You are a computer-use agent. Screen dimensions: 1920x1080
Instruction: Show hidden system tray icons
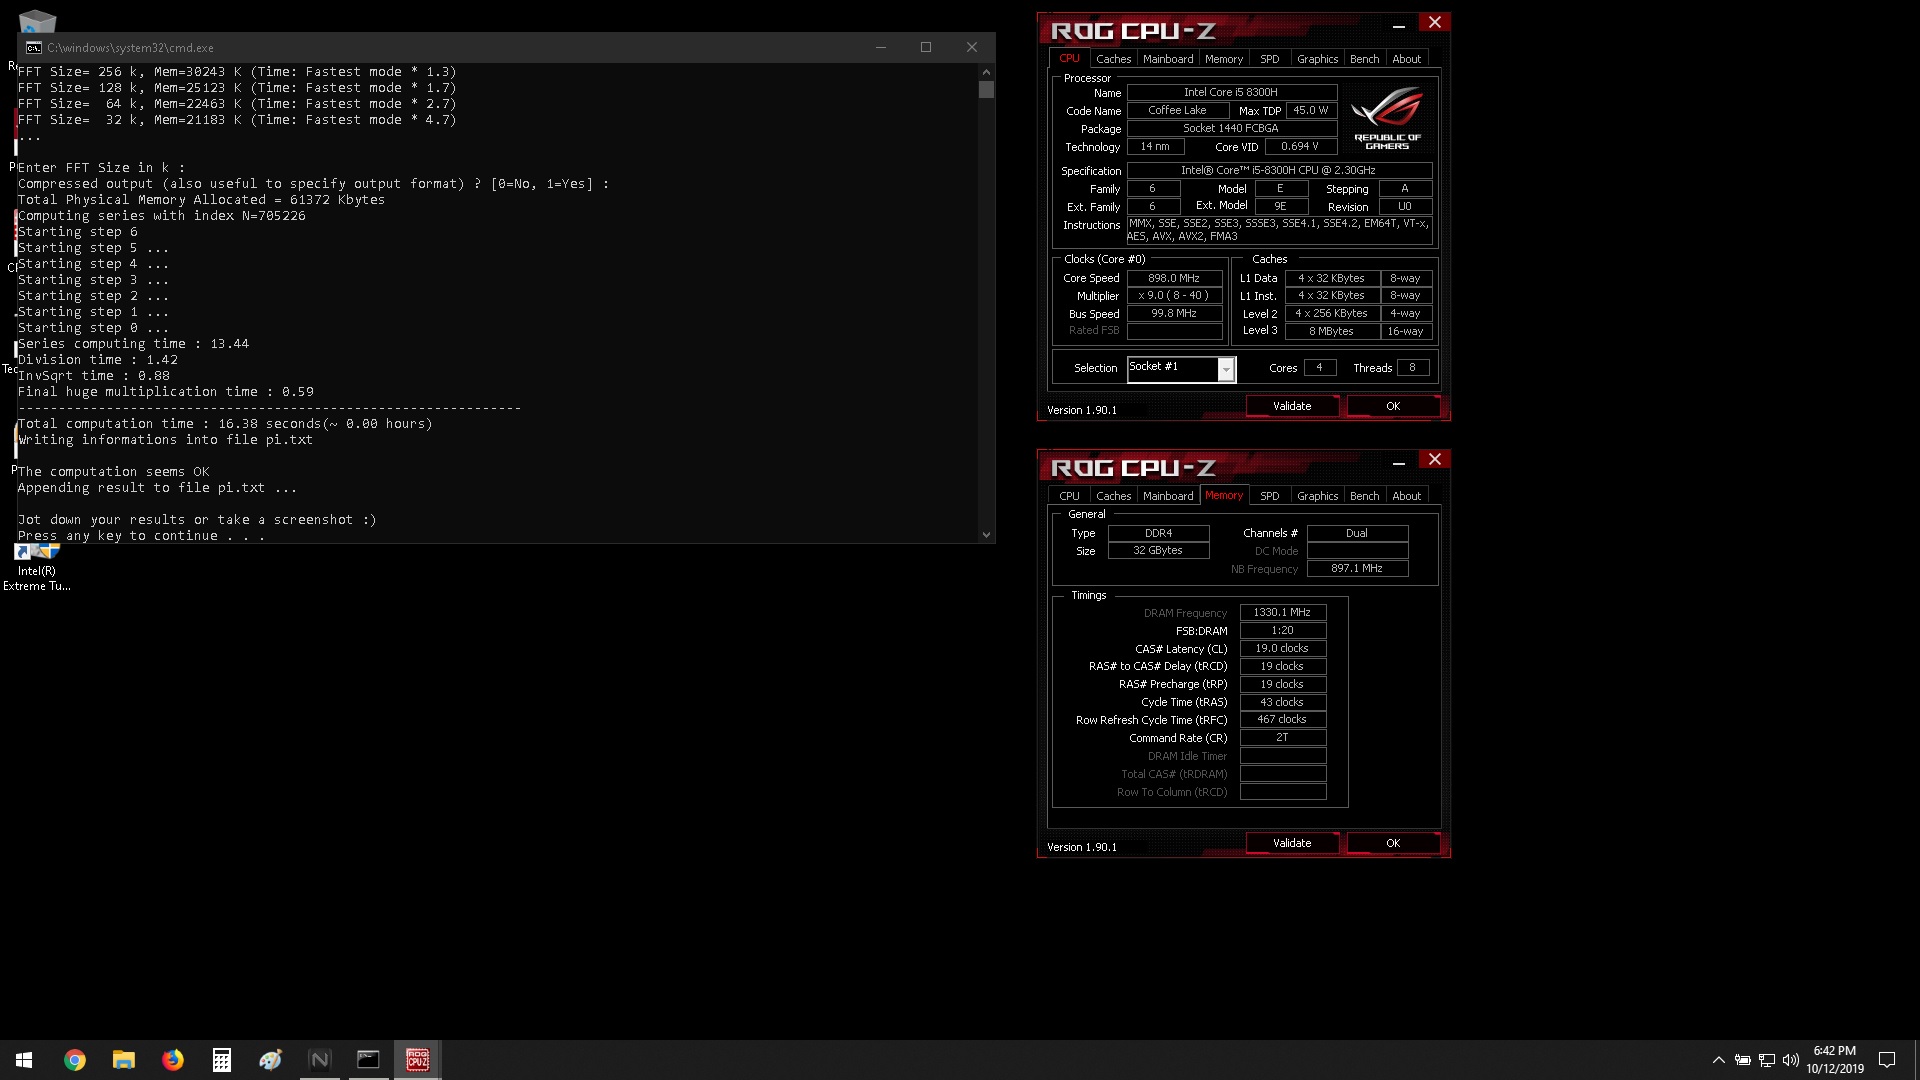tap(1718, 1060)
